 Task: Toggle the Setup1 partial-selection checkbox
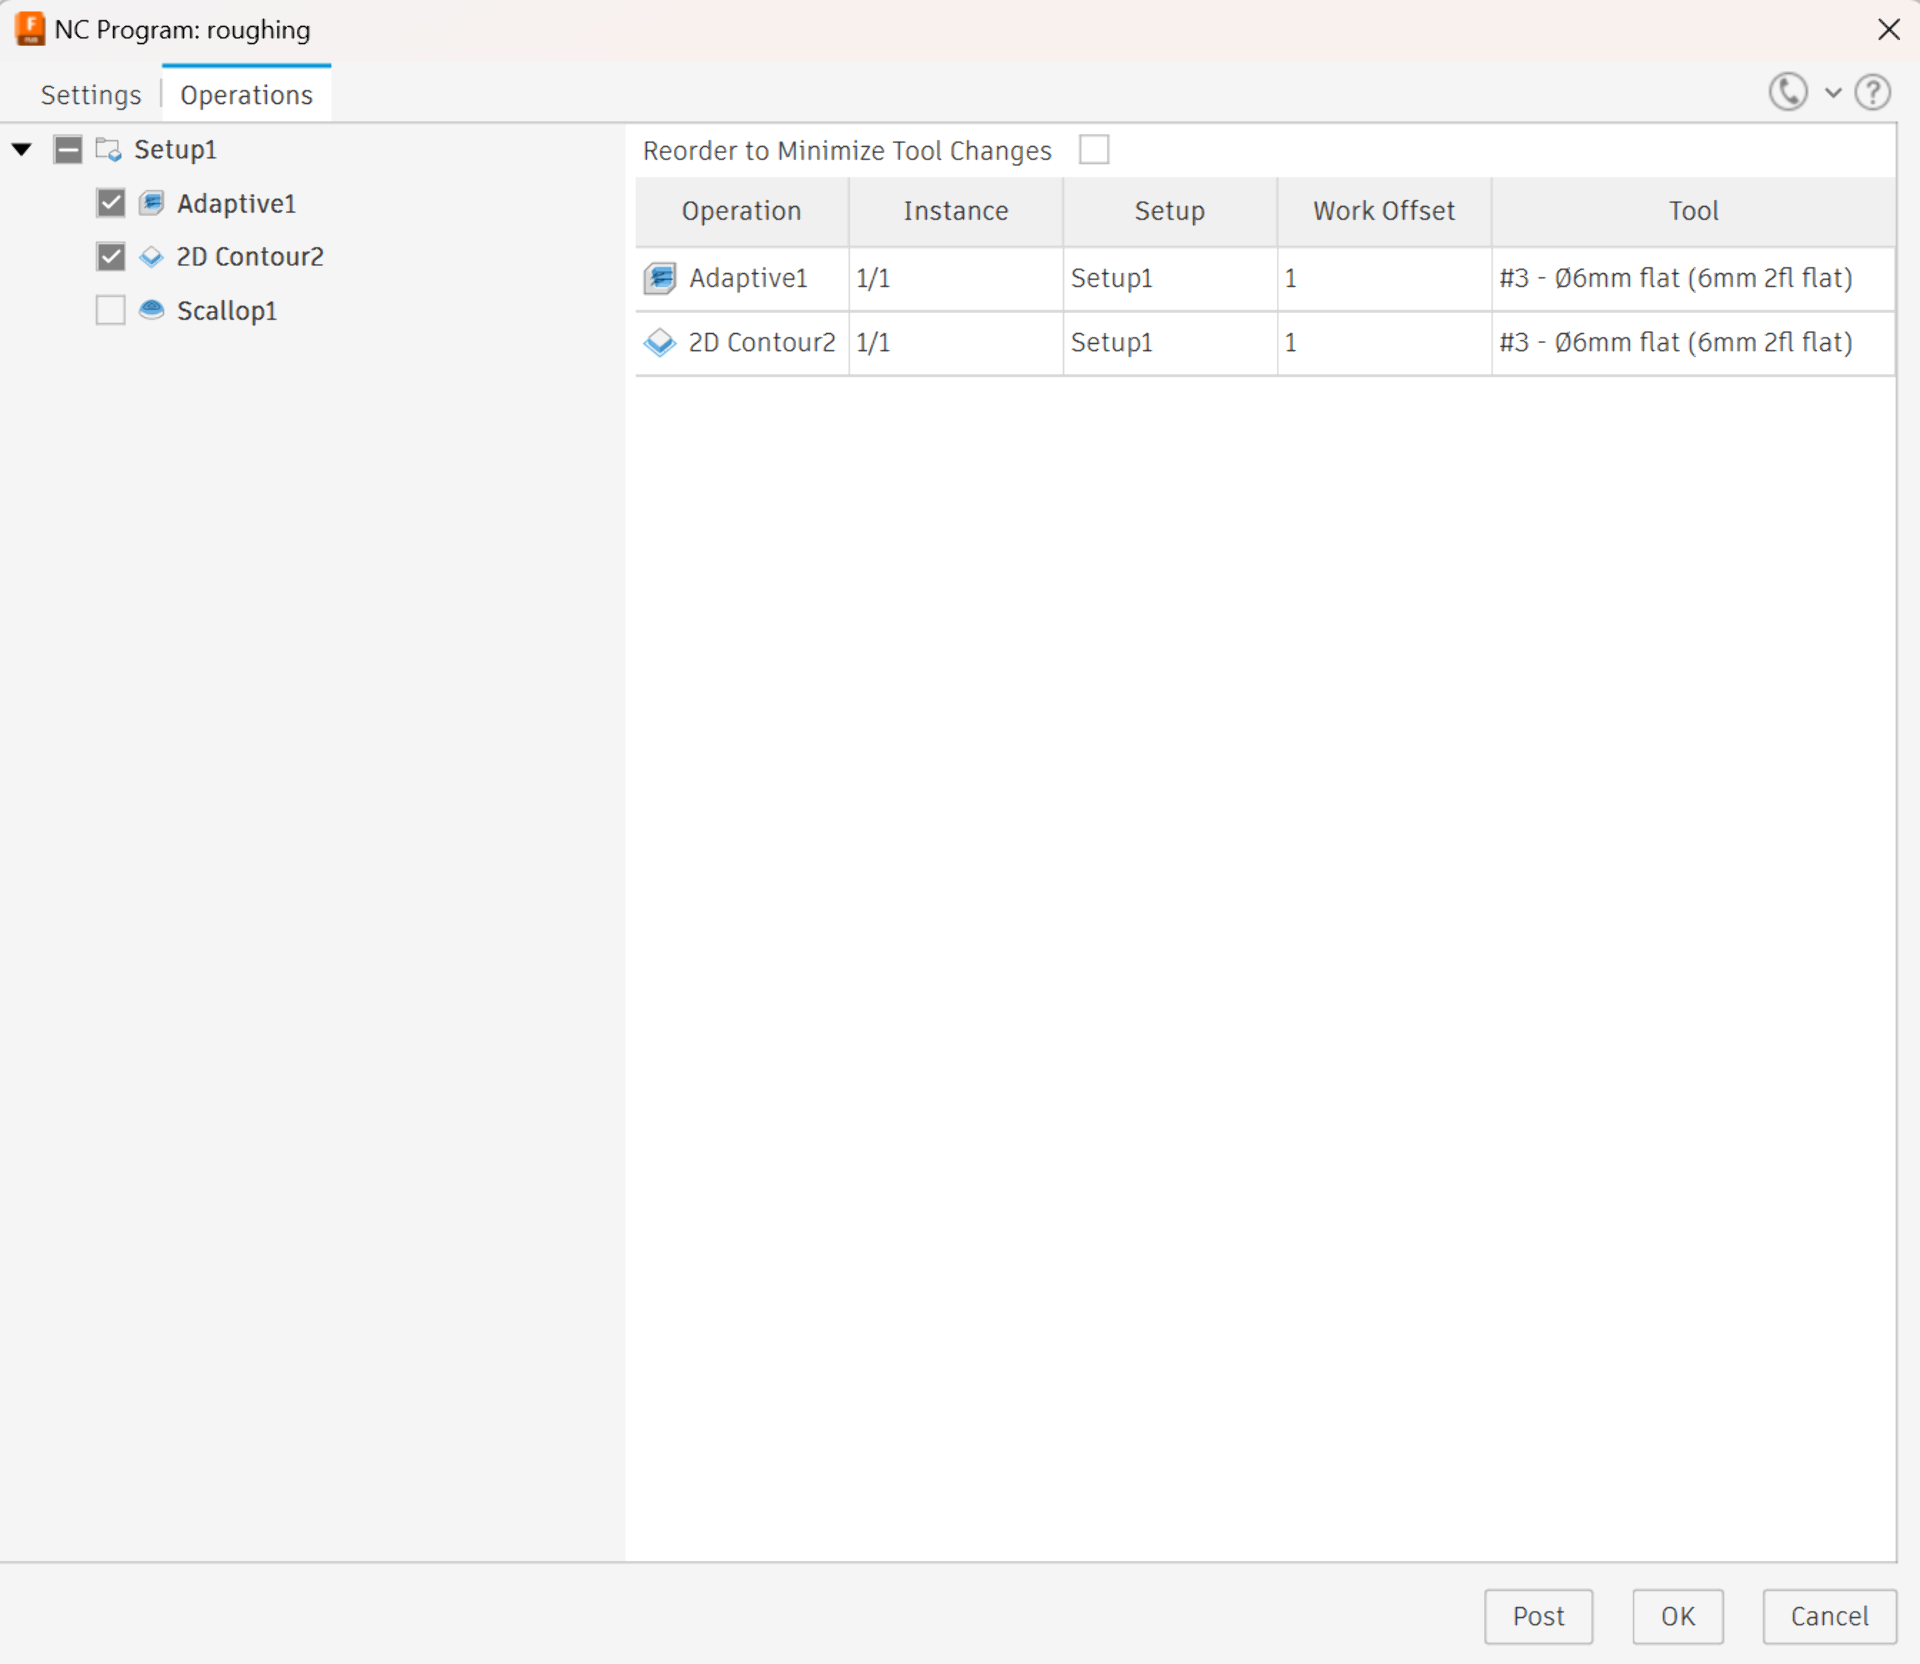tap(68, 150)
